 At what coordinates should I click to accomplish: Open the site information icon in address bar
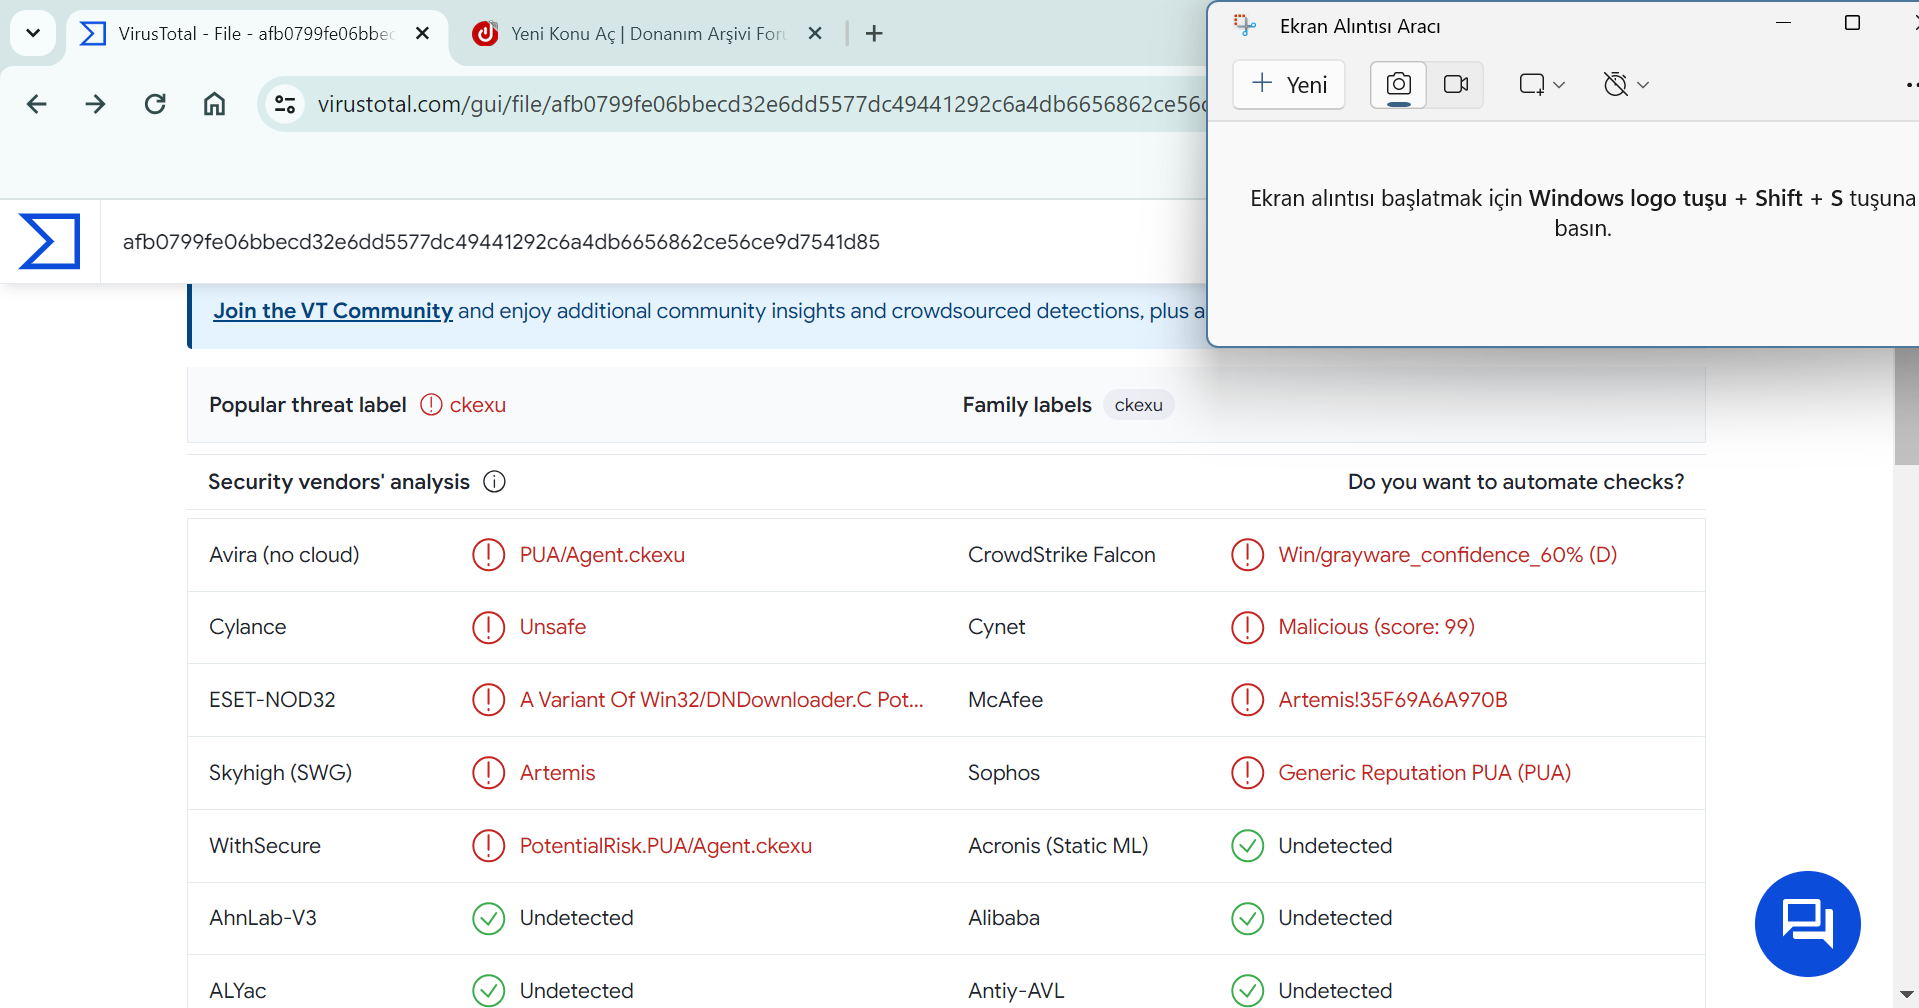coord(285,104)
